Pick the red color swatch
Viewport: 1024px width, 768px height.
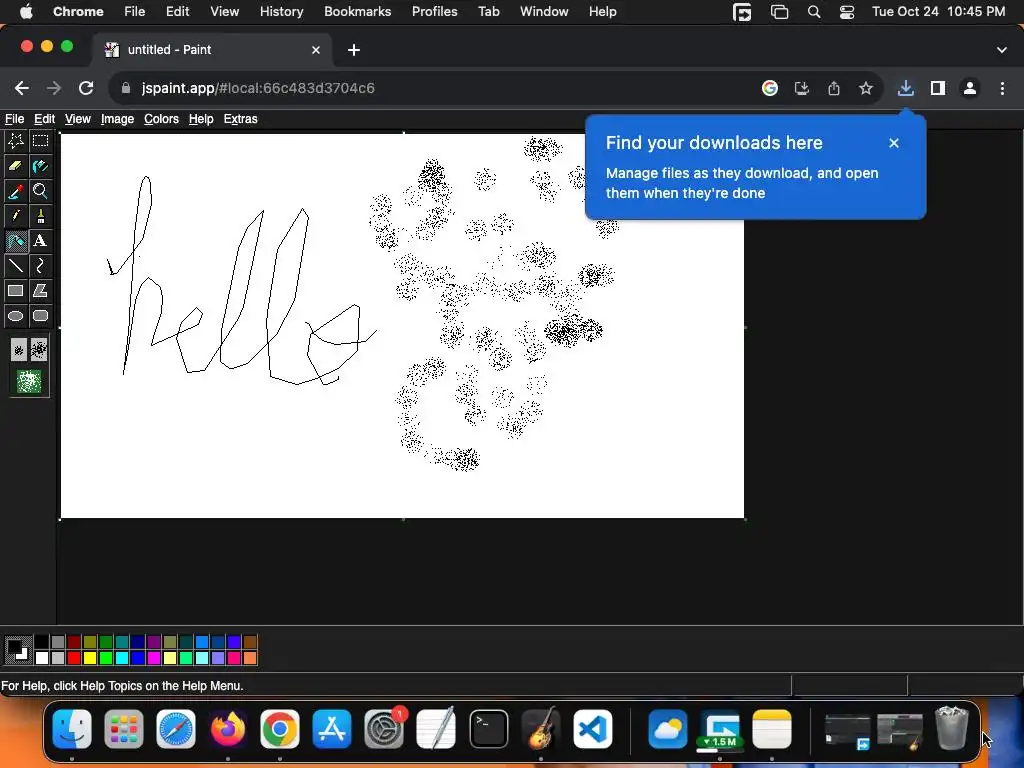[74, 658]
